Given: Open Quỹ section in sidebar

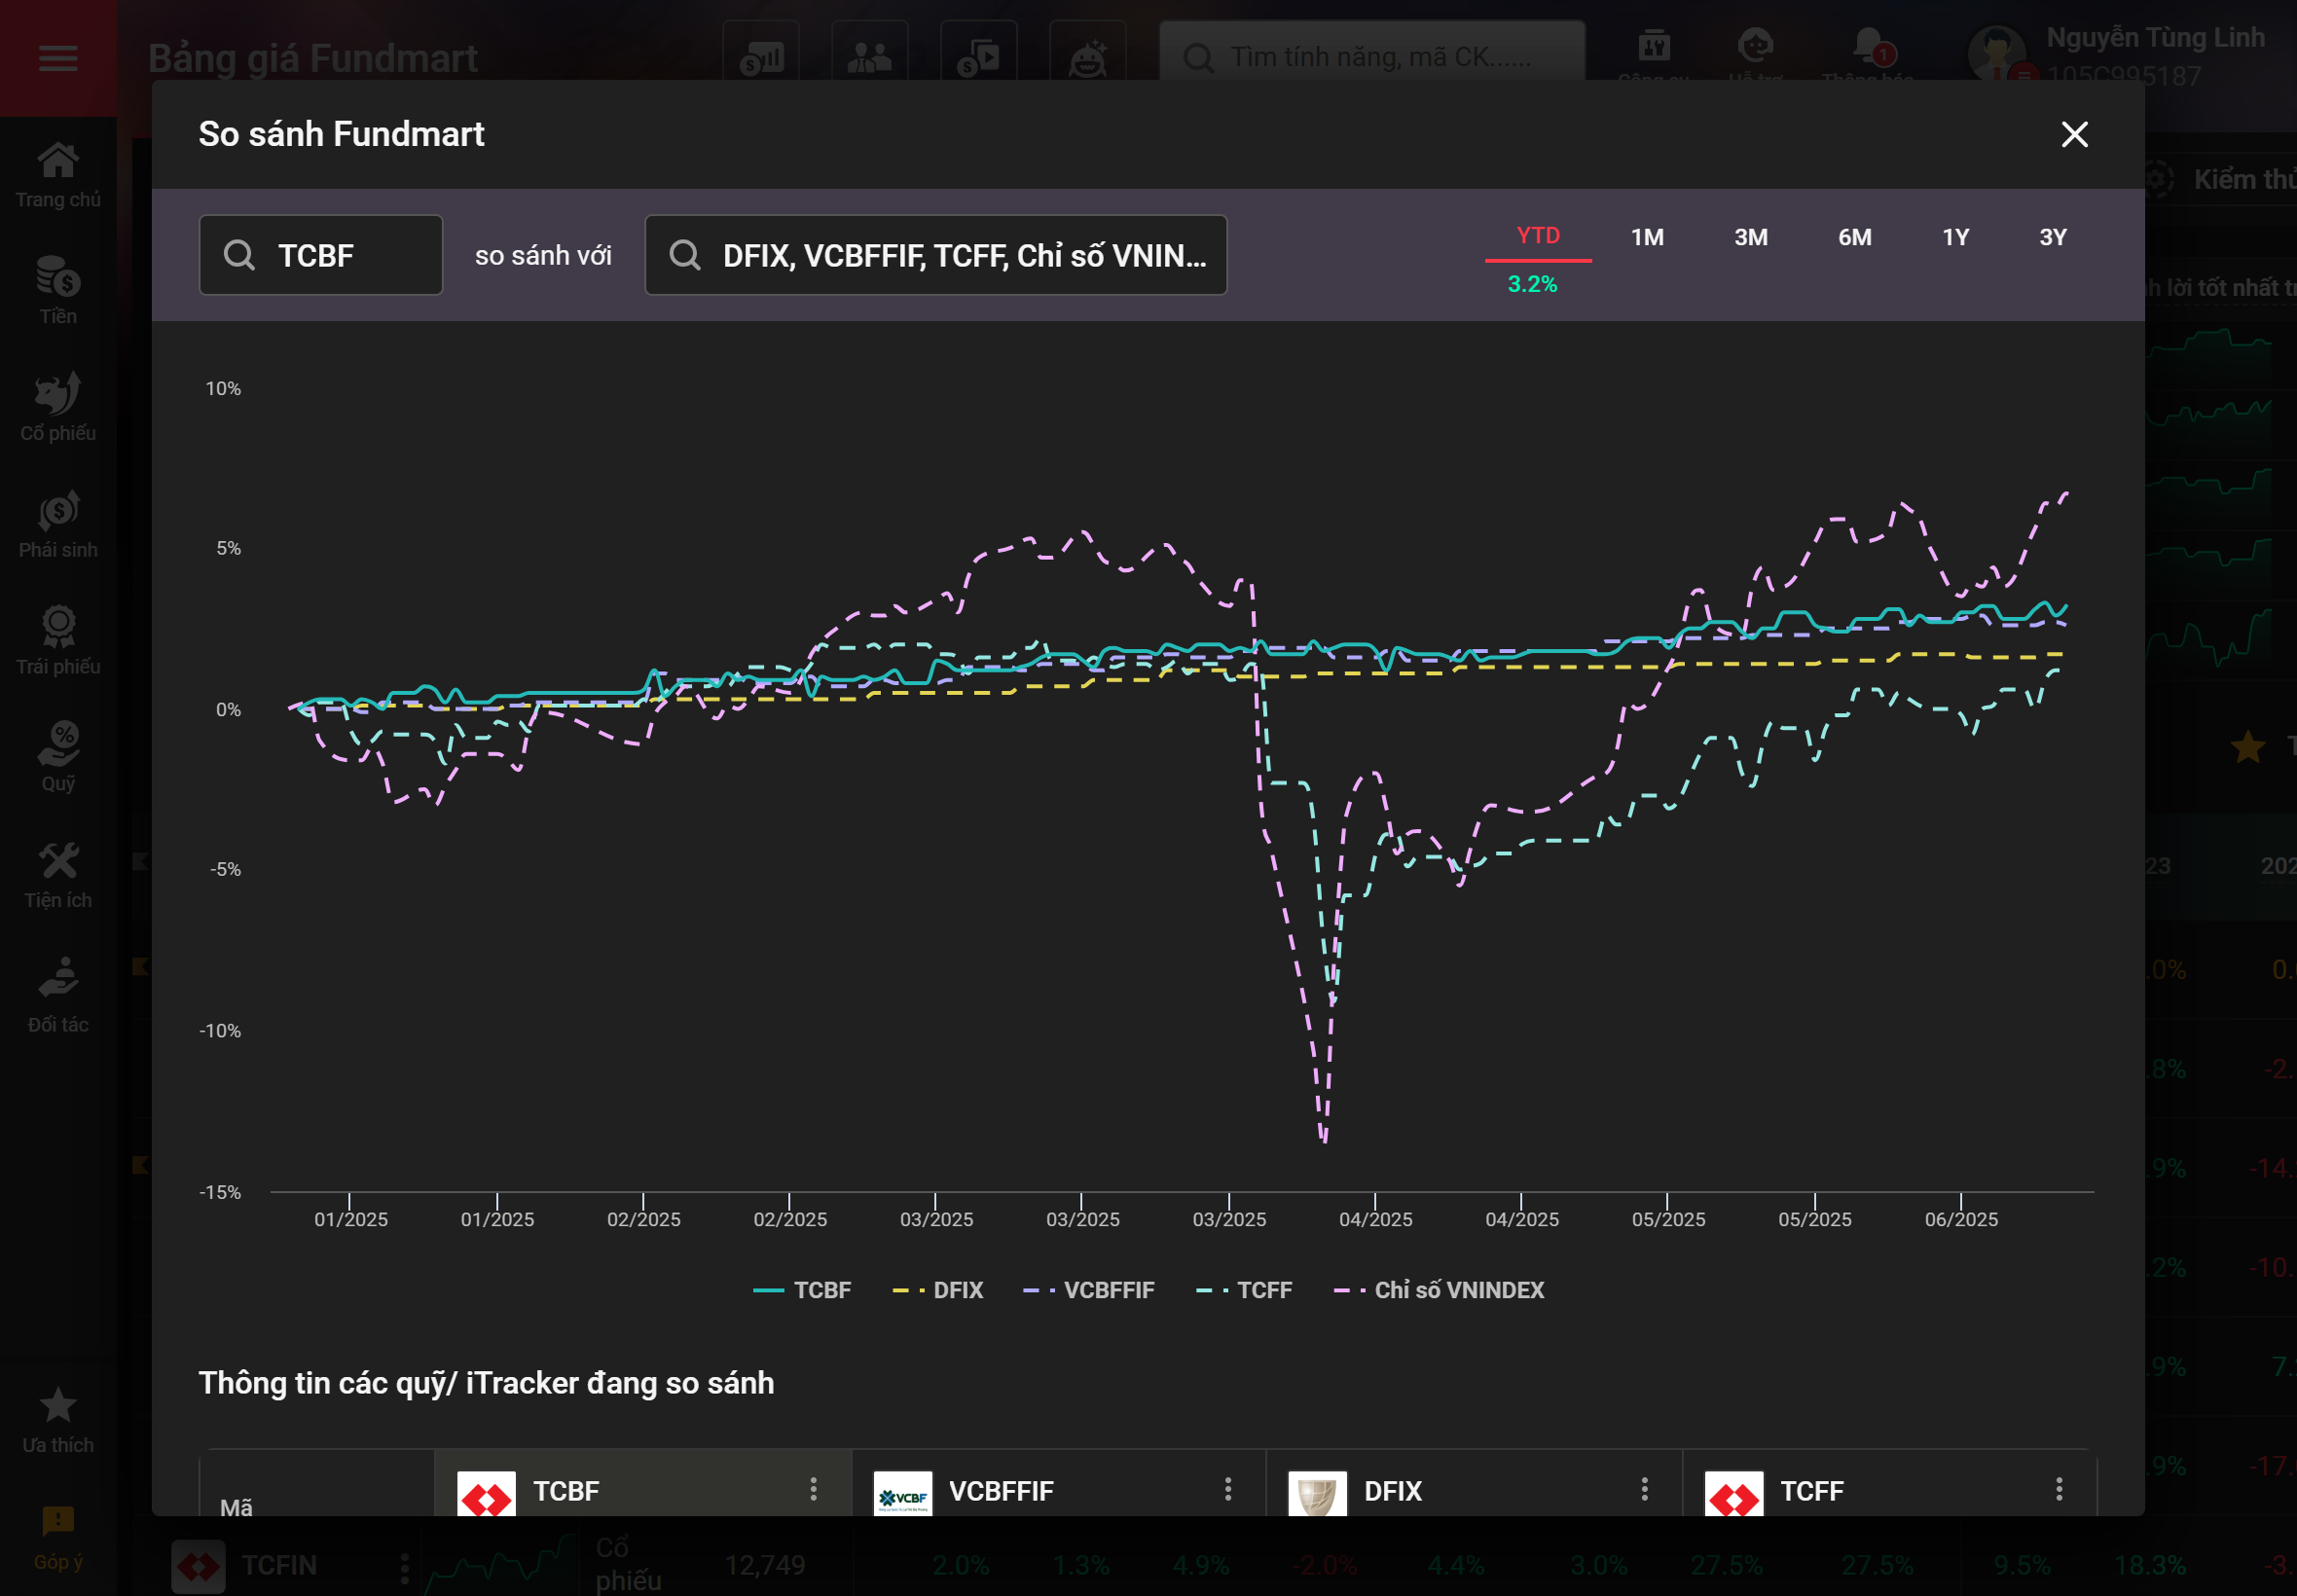Looking at the screenshot, I should coord(58,757).
